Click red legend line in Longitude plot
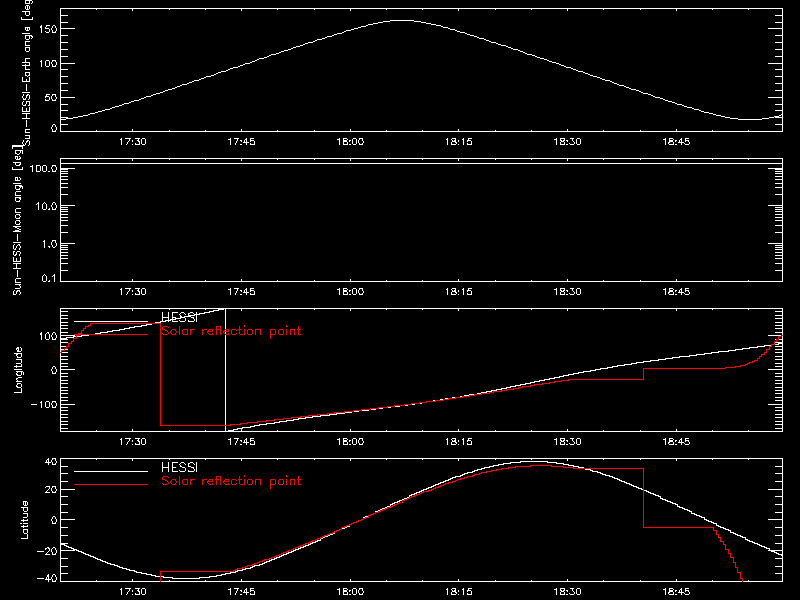The image size is (800, 600). coord(111,334)
